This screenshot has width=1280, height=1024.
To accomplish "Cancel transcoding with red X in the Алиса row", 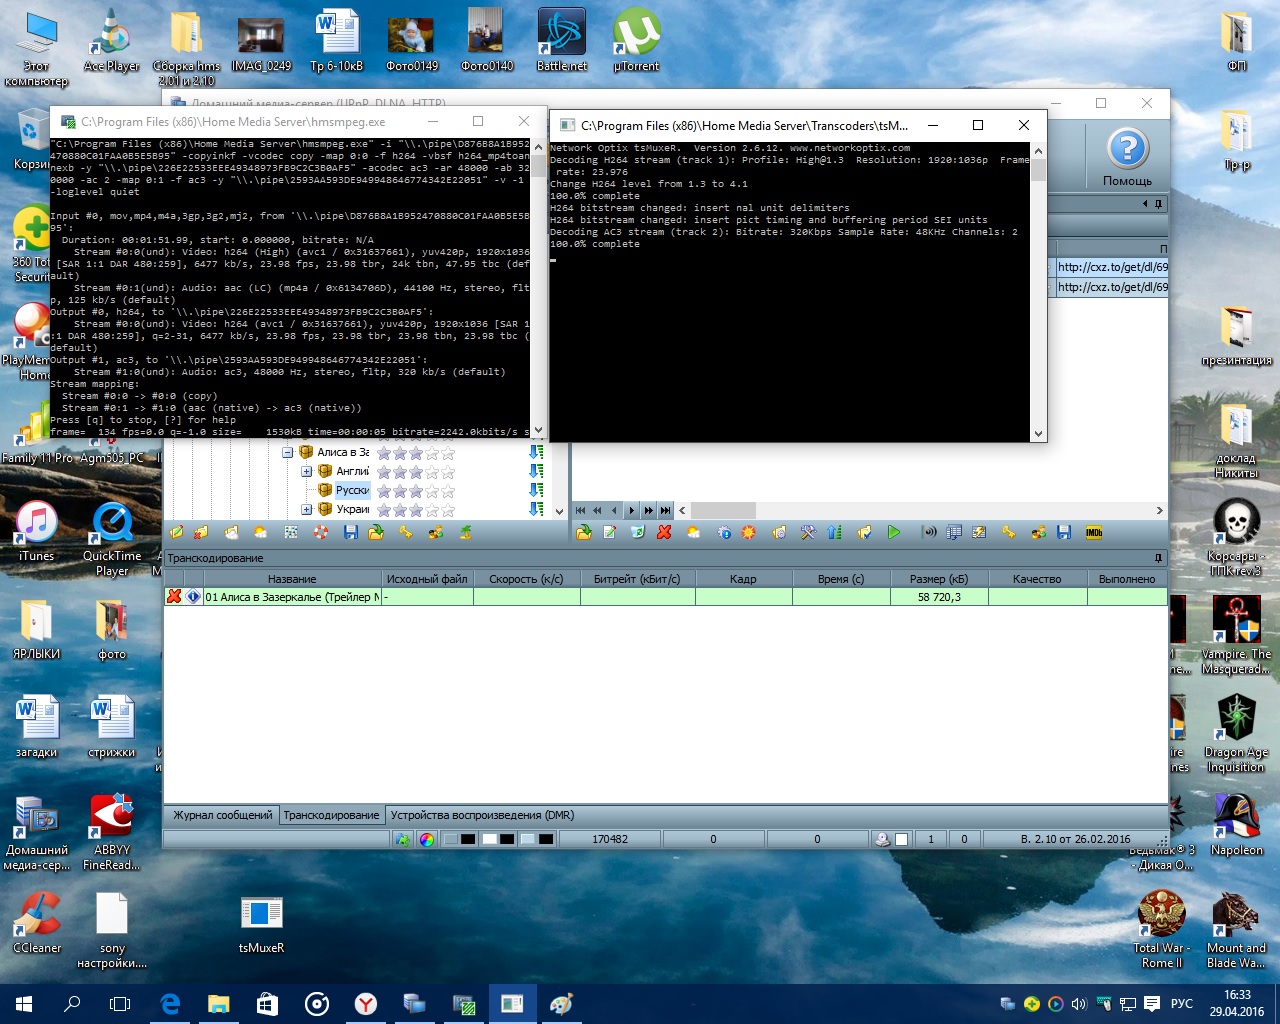I will (174, 597).
